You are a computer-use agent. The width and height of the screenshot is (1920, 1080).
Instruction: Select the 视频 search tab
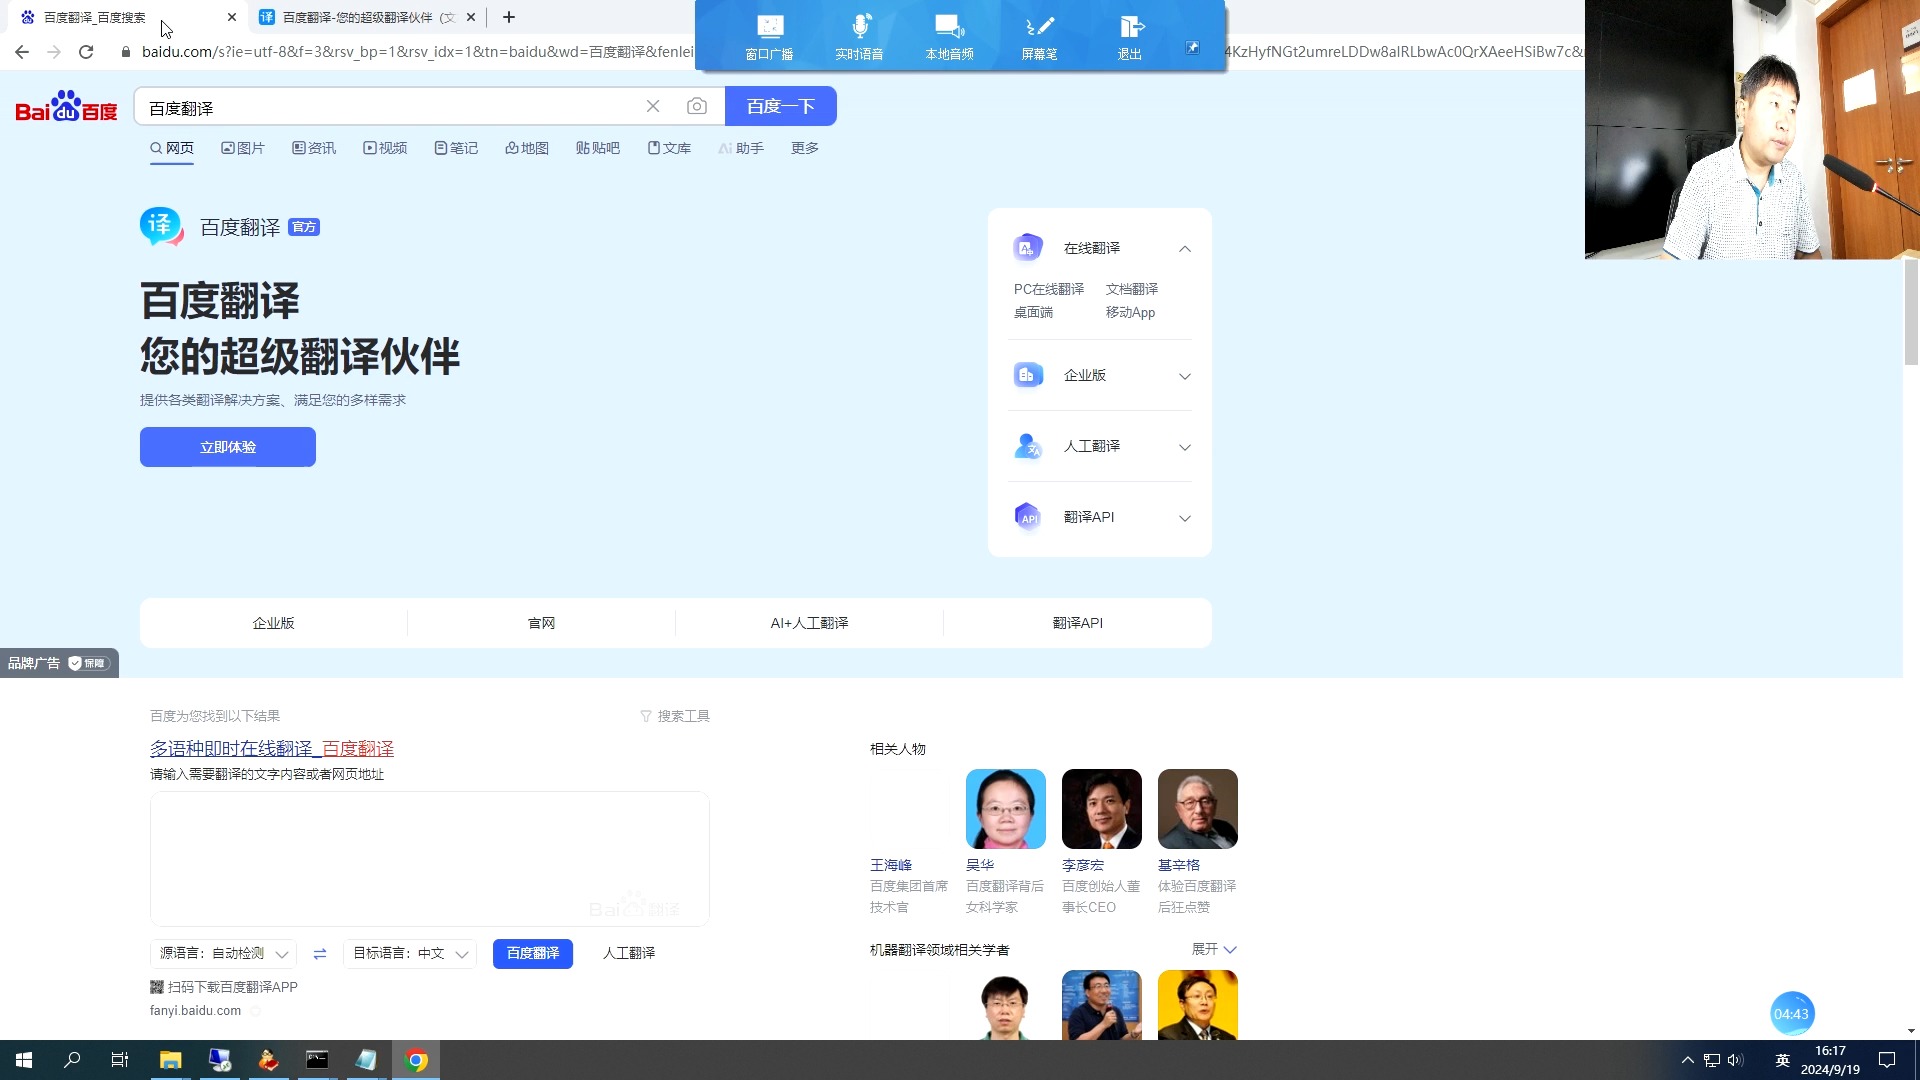(x=385, y=148)
